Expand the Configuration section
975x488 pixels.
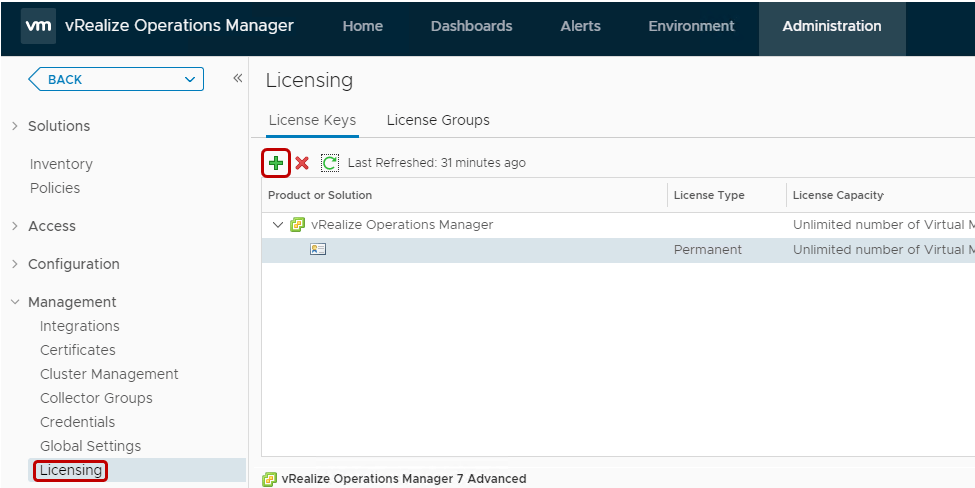click(x=15, y=264)
